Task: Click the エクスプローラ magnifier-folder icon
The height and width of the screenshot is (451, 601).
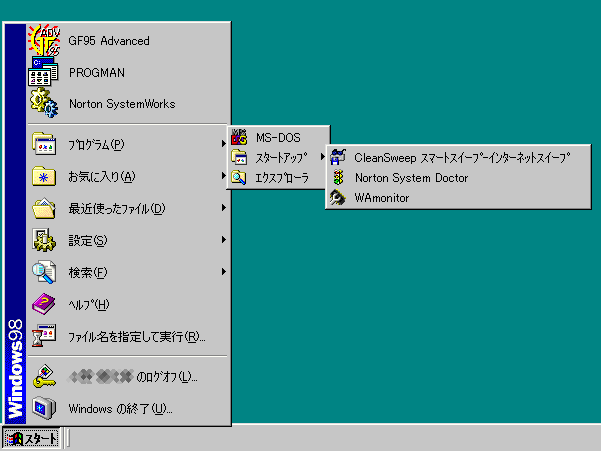Action: click(239, 177)
